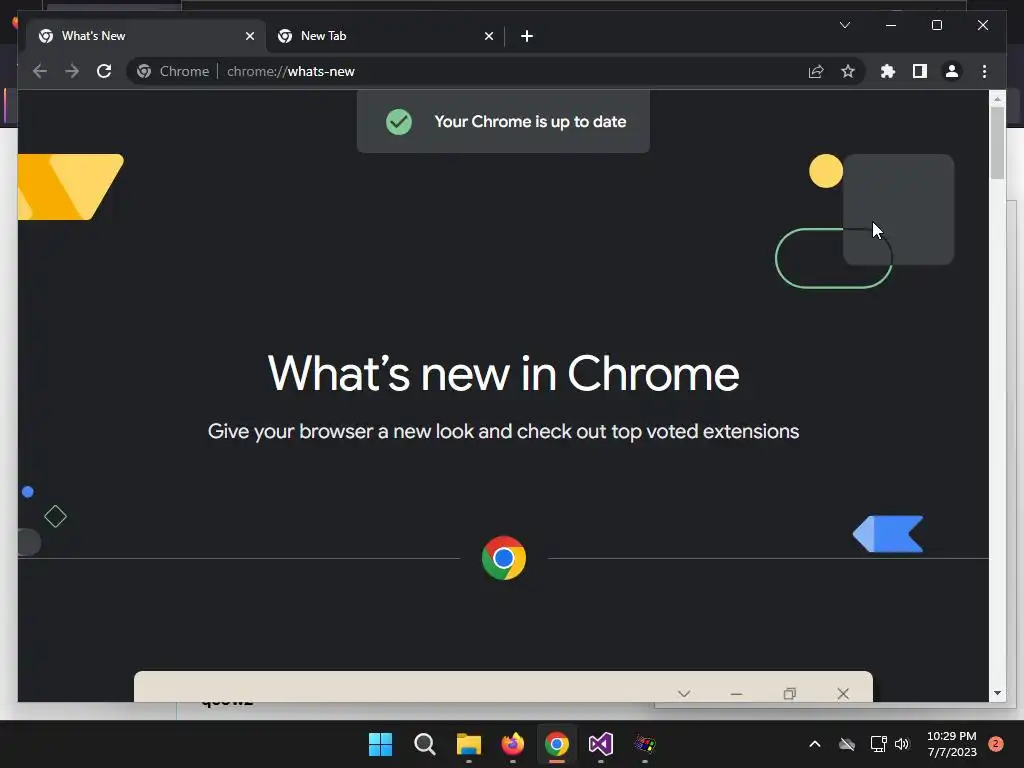The height and width of the screenshot is (768, 1024).
Task: Share this page using the share icon
Action: [816, 71]
